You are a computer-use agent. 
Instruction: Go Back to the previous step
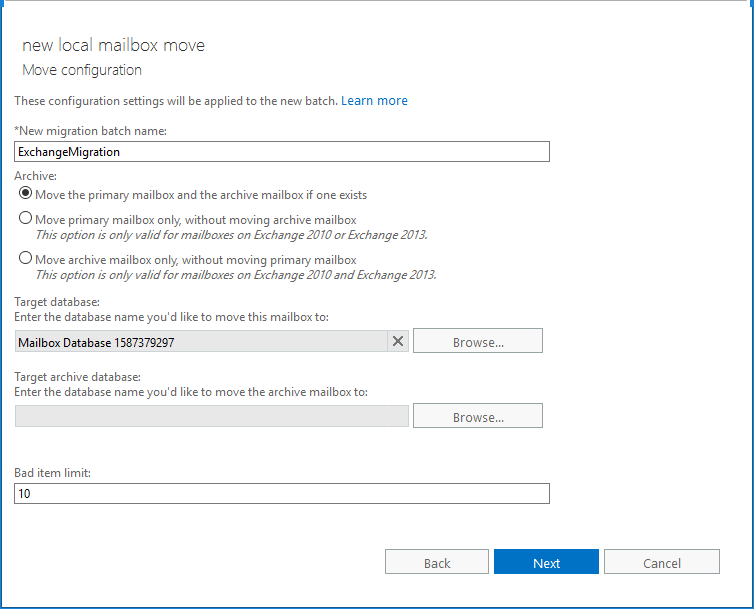click(437, 563)
